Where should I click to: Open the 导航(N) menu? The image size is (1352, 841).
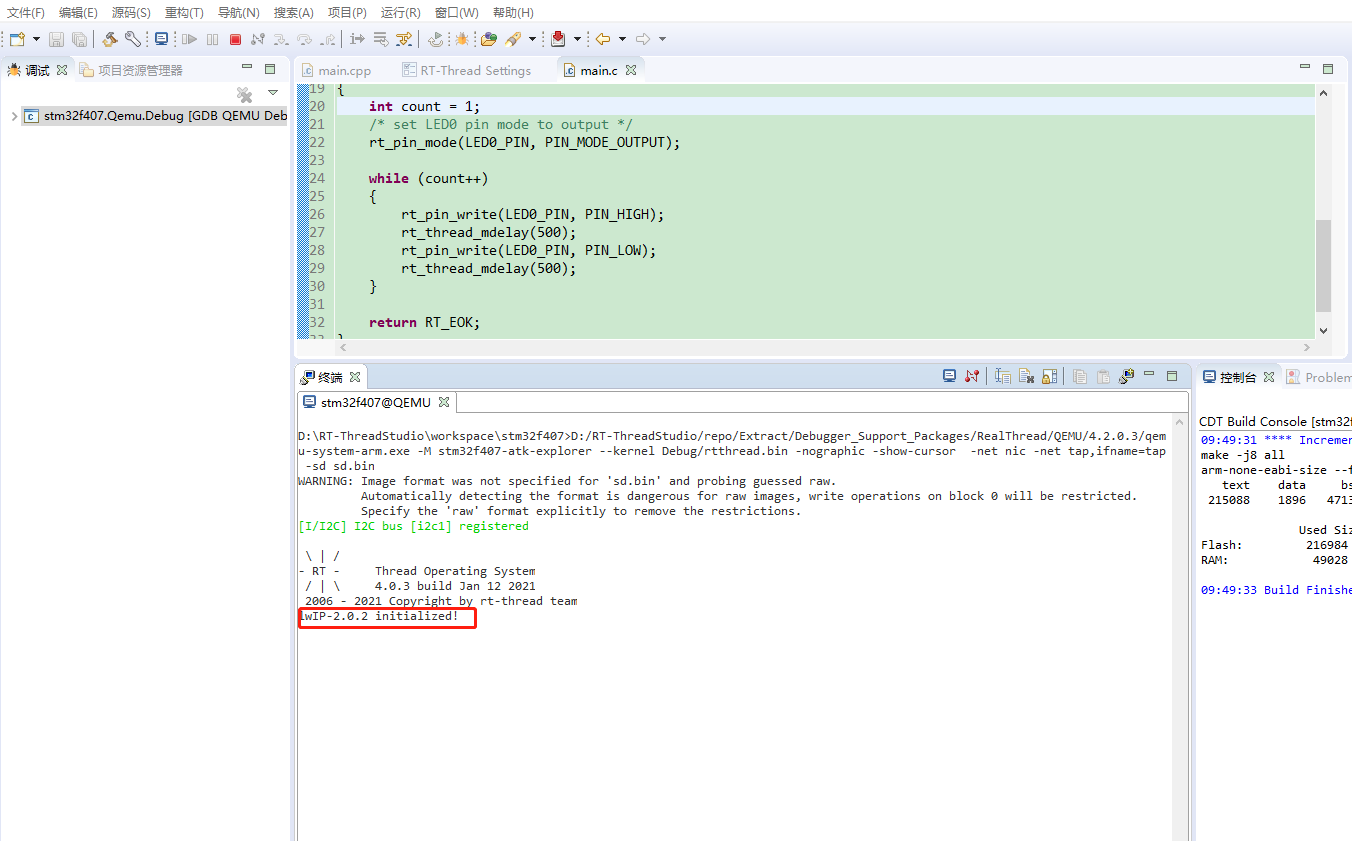coord(239,12)
